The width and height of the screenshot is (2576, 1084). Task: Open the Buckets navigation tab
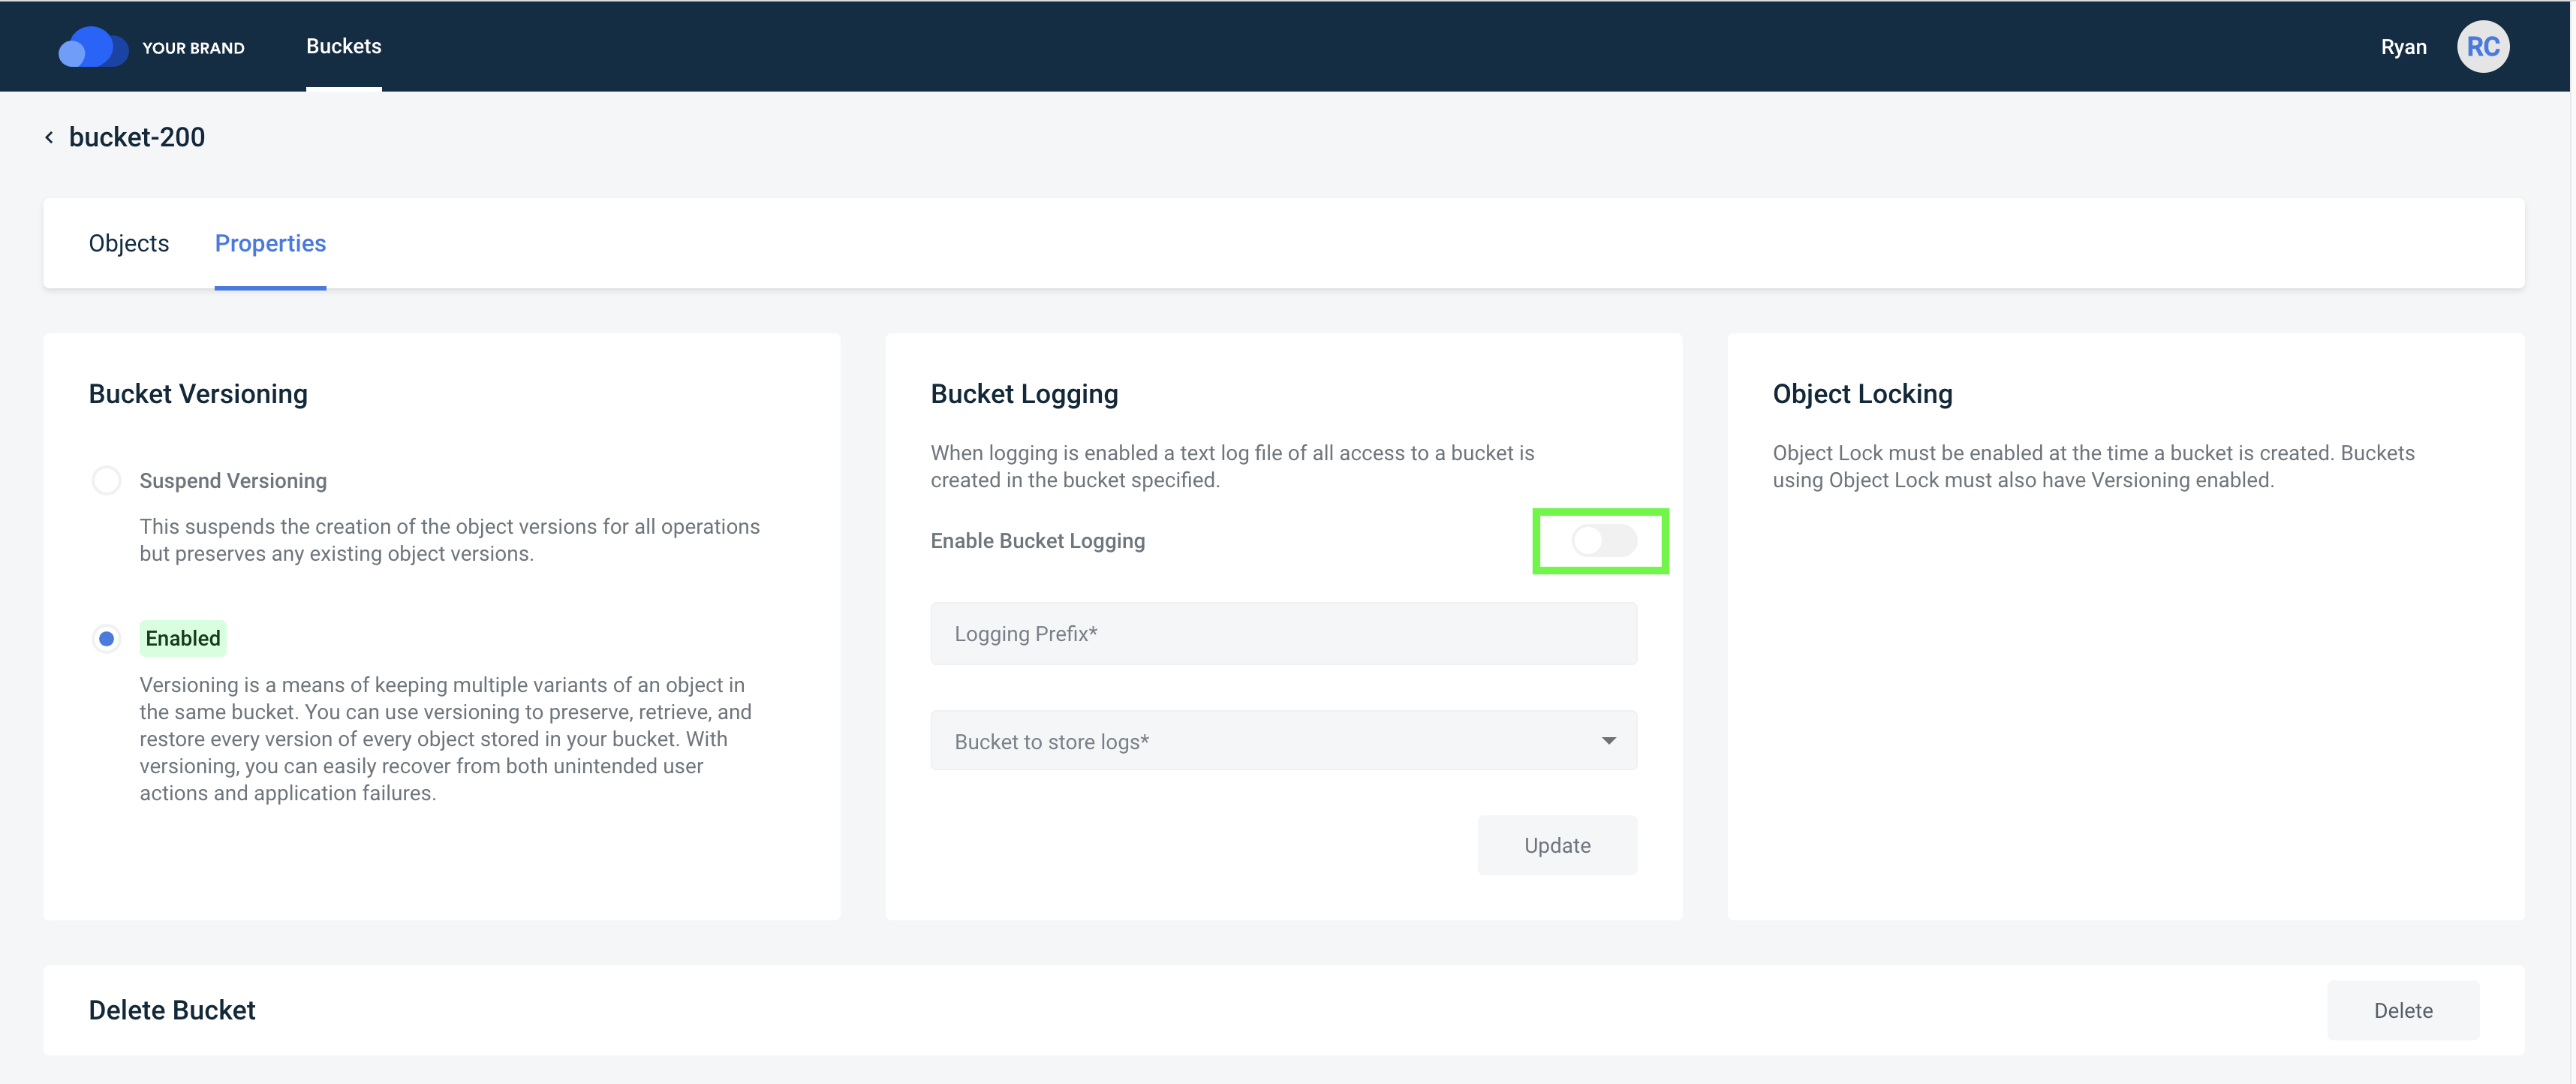pos(343,46)
